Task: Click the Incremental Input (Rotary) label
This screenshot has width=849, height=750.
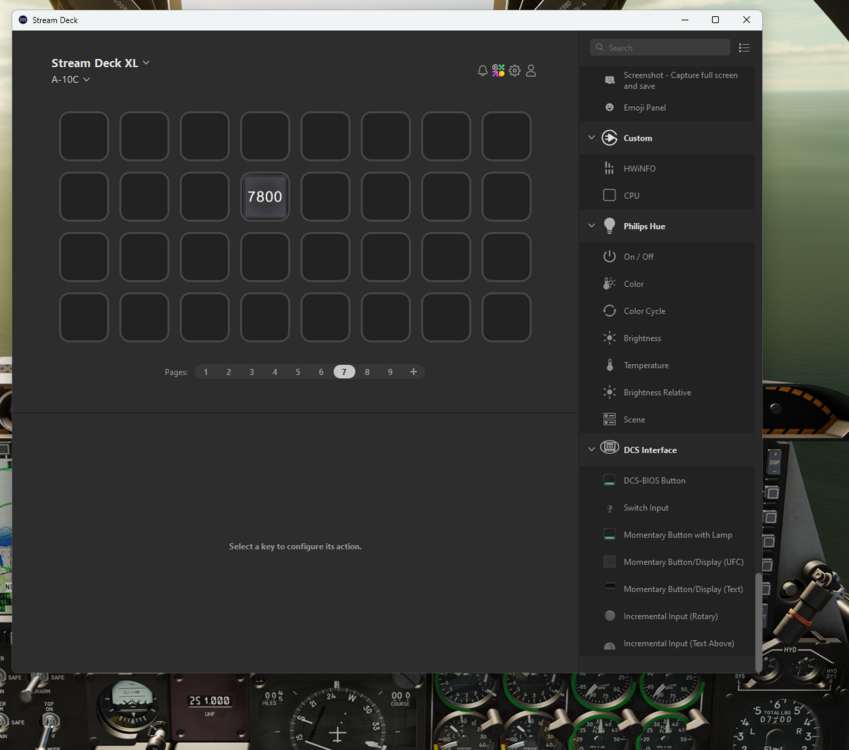Action: click(670, 616)
